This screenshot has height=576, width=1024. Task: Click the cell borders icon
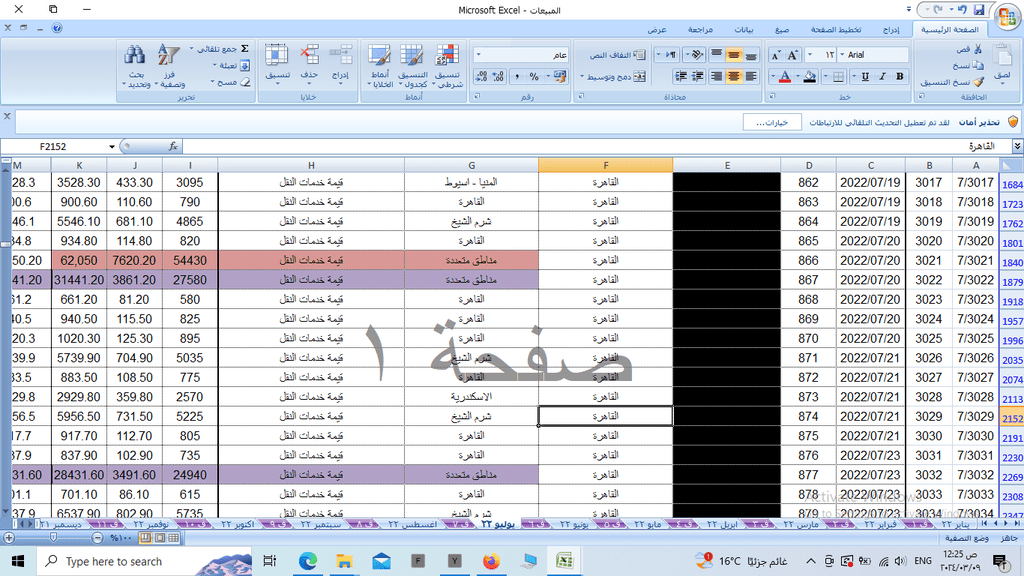[x=838, y=76]
